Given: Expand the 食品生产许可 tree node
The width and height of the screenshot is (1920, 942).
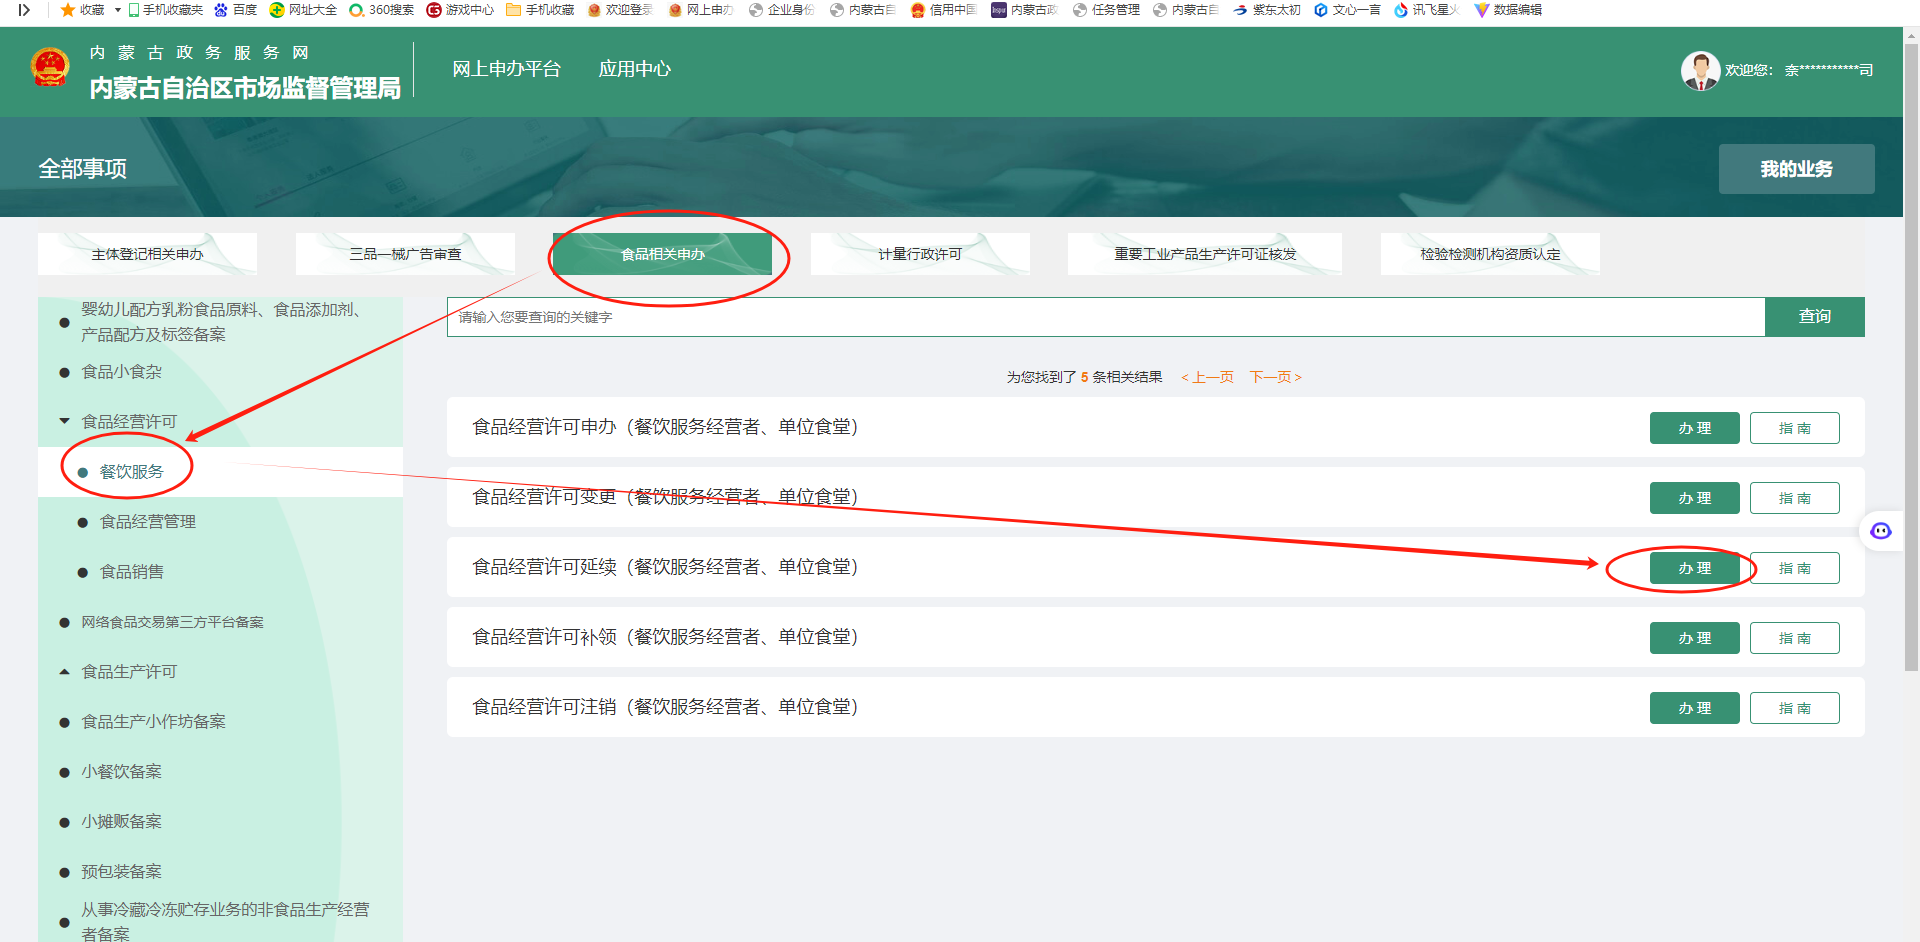Looking at the screenshot, I should [x=65, y=672].
